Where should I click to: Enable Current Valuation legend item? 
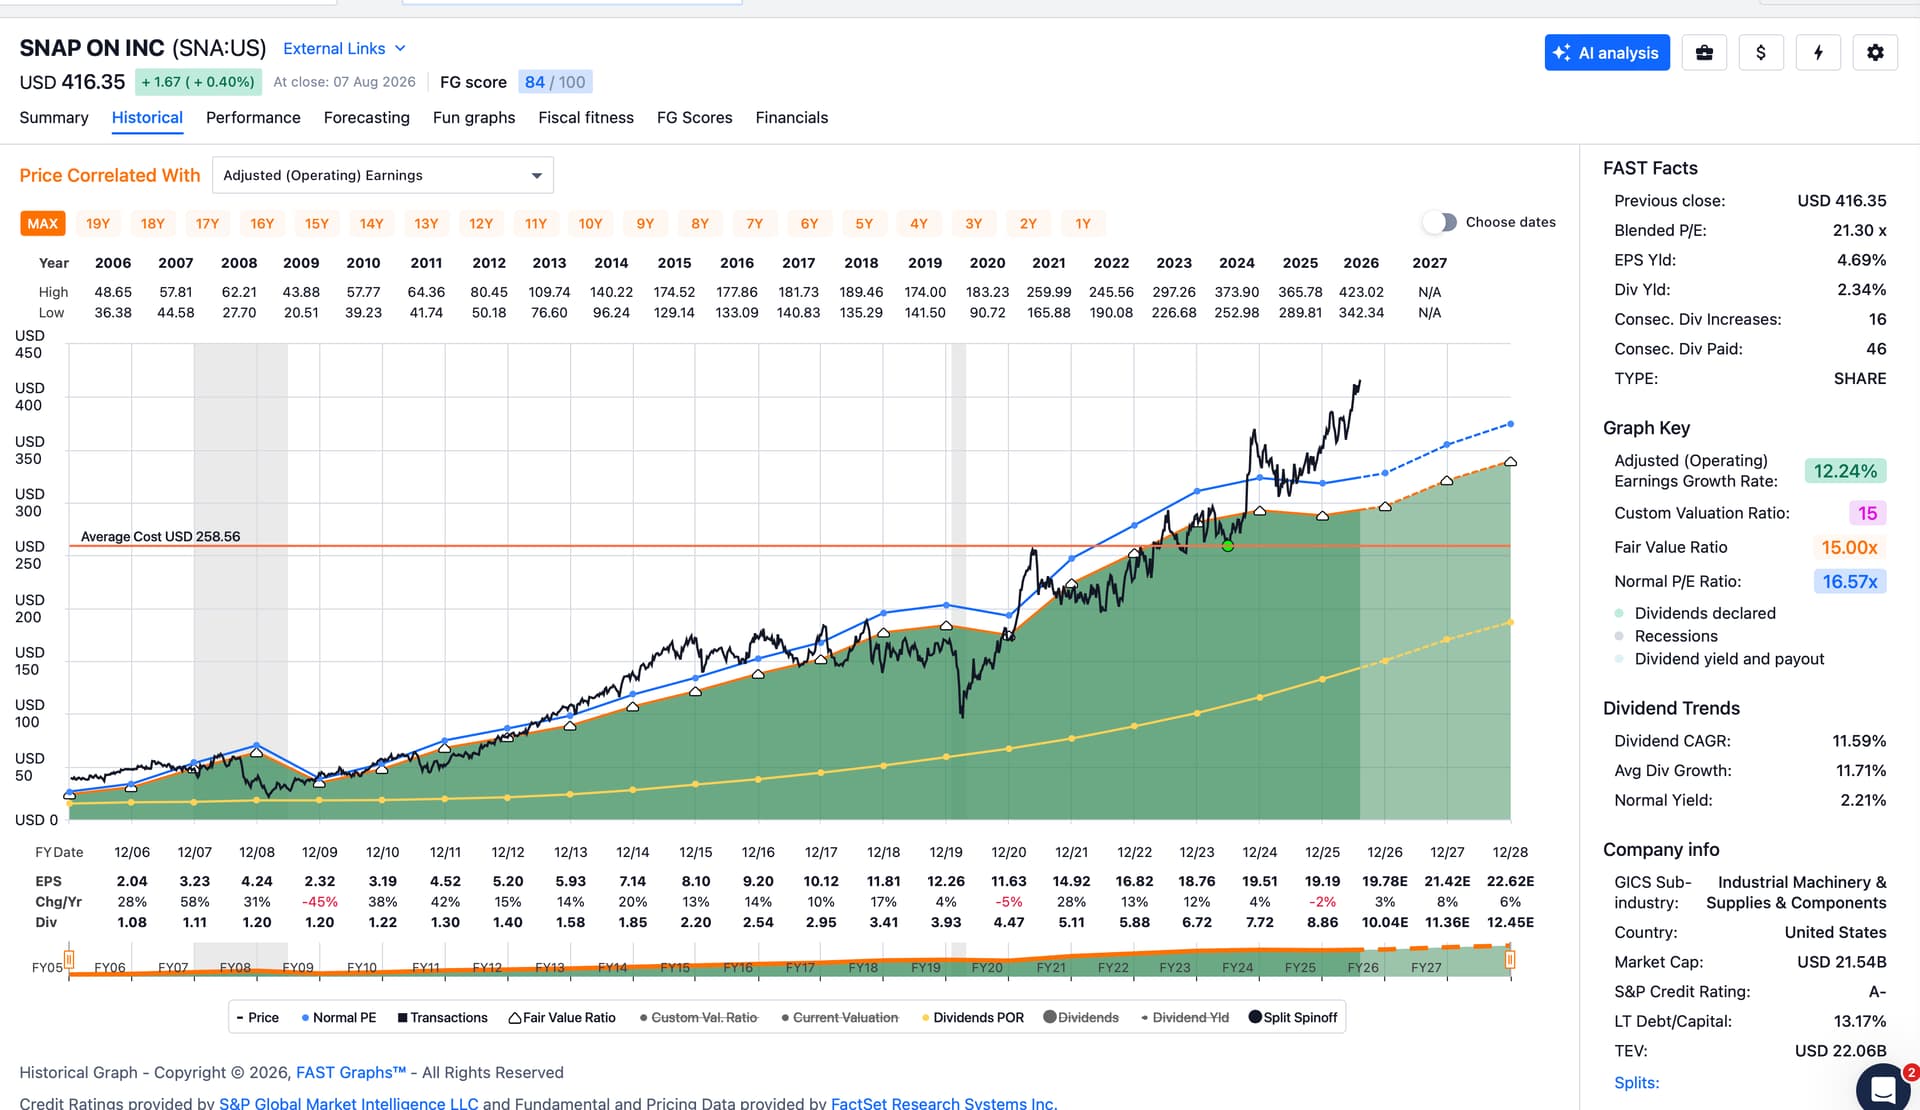tap(840, 1017)
